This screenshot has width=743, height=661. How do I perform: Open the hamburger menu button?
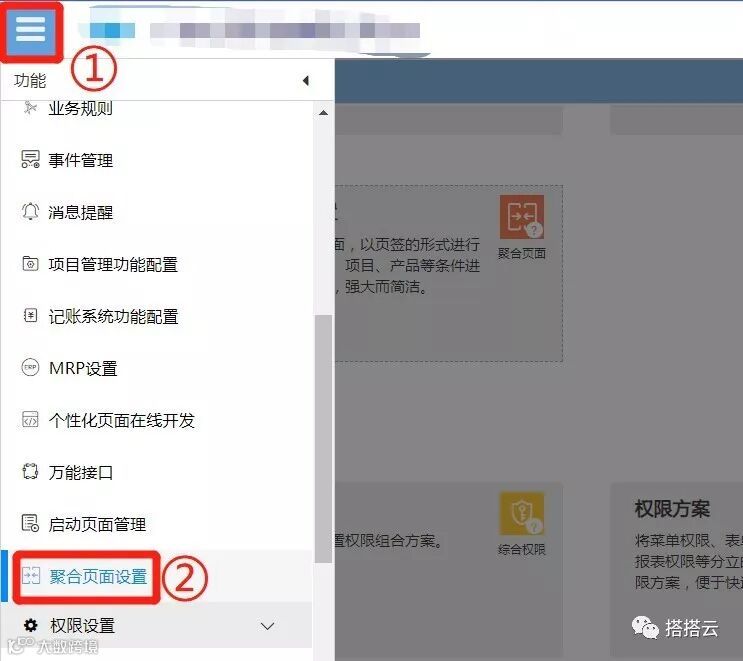tap(31, 30)
